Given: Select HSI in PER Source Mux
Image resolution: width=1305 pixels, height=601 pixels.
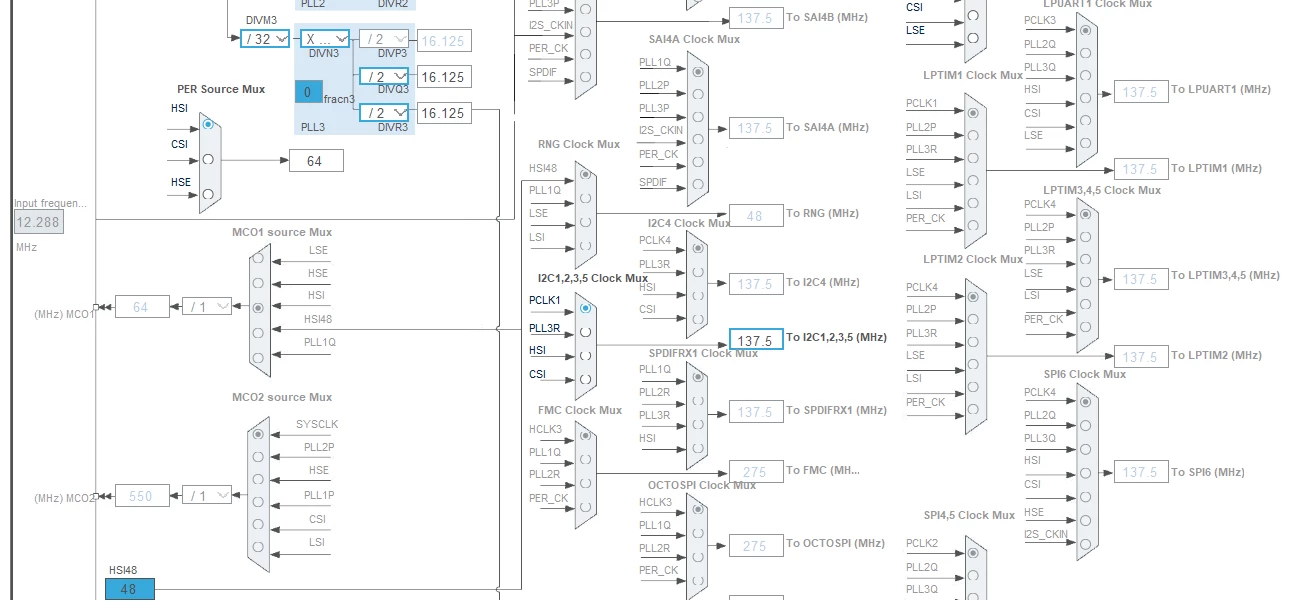Looking at the screenshot, I should click(208, 124).
